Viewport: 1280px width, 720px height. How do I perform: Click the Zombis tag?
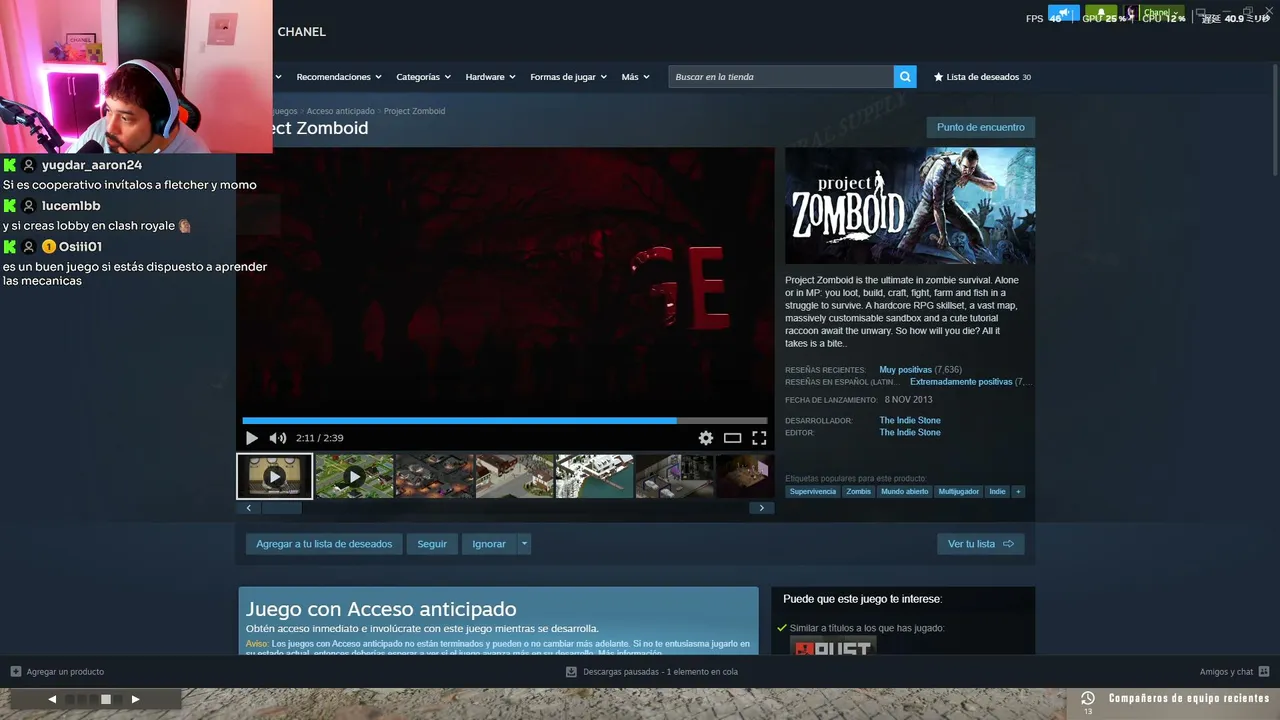point(858,492)
